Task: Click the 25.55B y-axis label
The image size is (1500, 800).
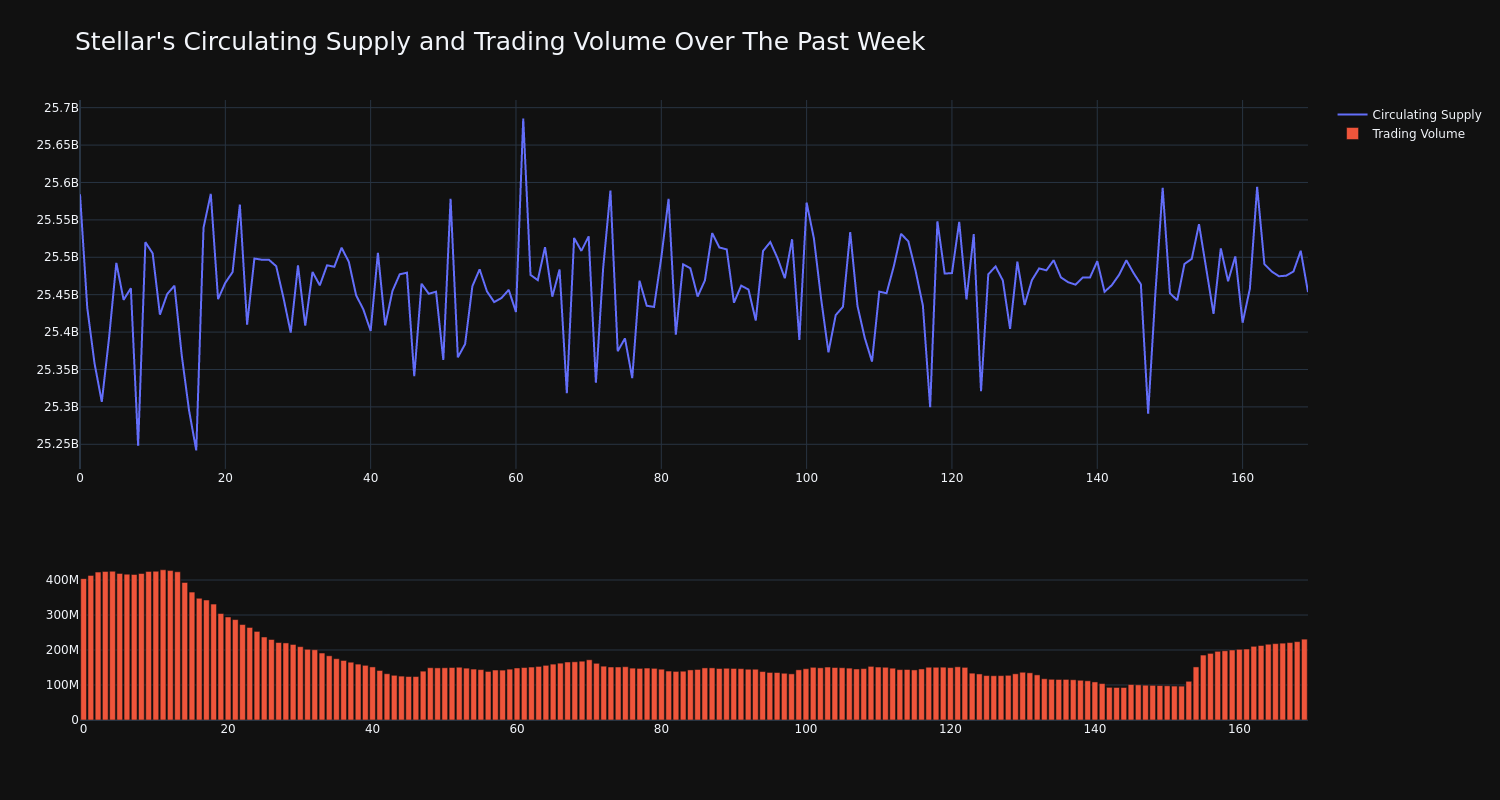Action: tap(57, 220)
